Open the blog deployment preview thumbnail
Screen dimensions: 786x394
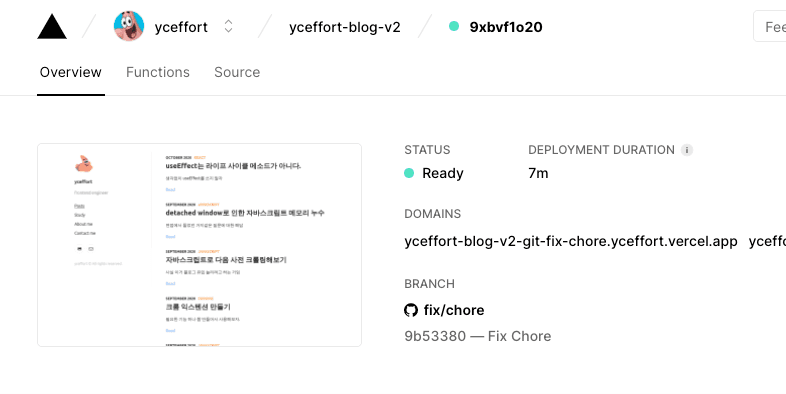tap(200, 245)
